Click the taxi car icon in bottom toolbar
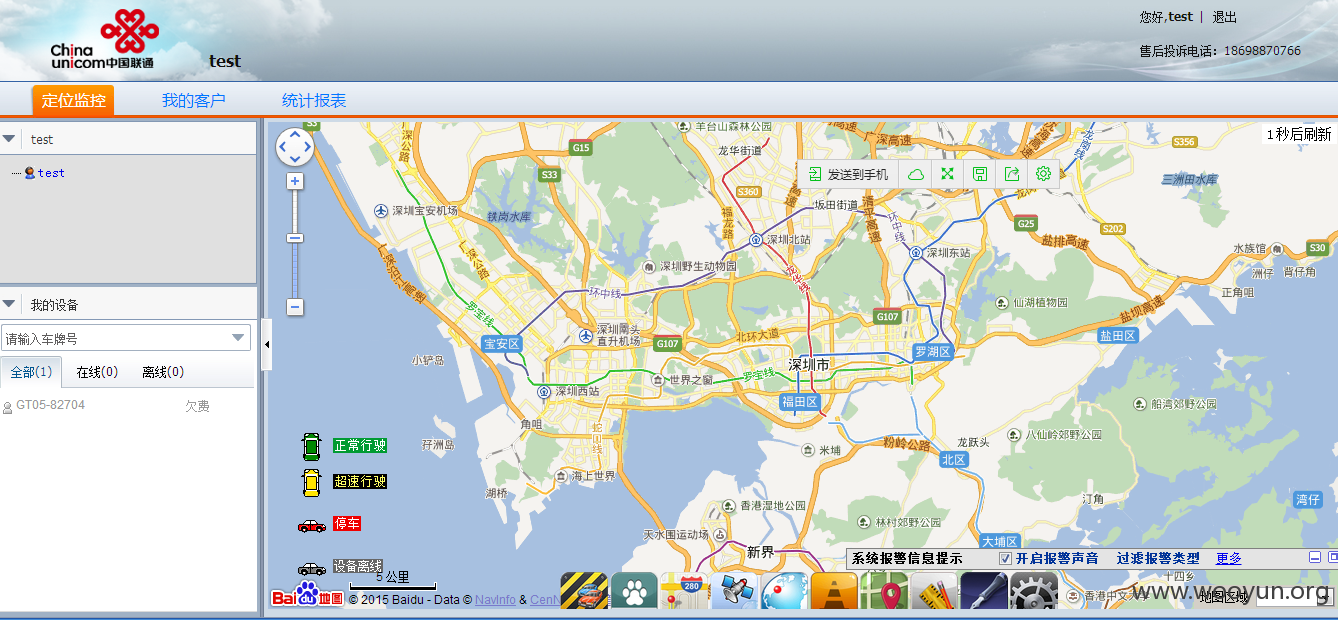This screenshot has height=620, width=1338. point(584,591)
